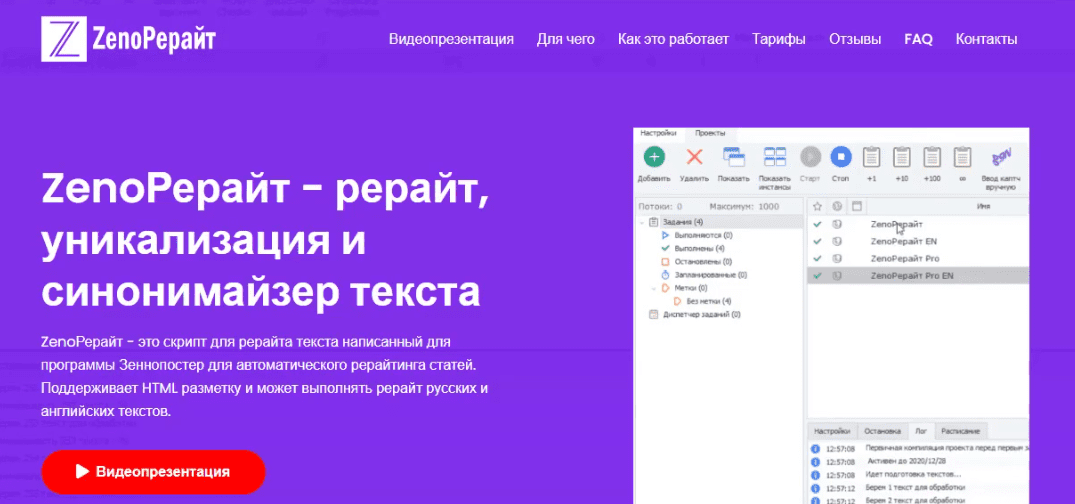Click the star column header icon
Screen dimensions: 1075x504
tap(817, 206)
